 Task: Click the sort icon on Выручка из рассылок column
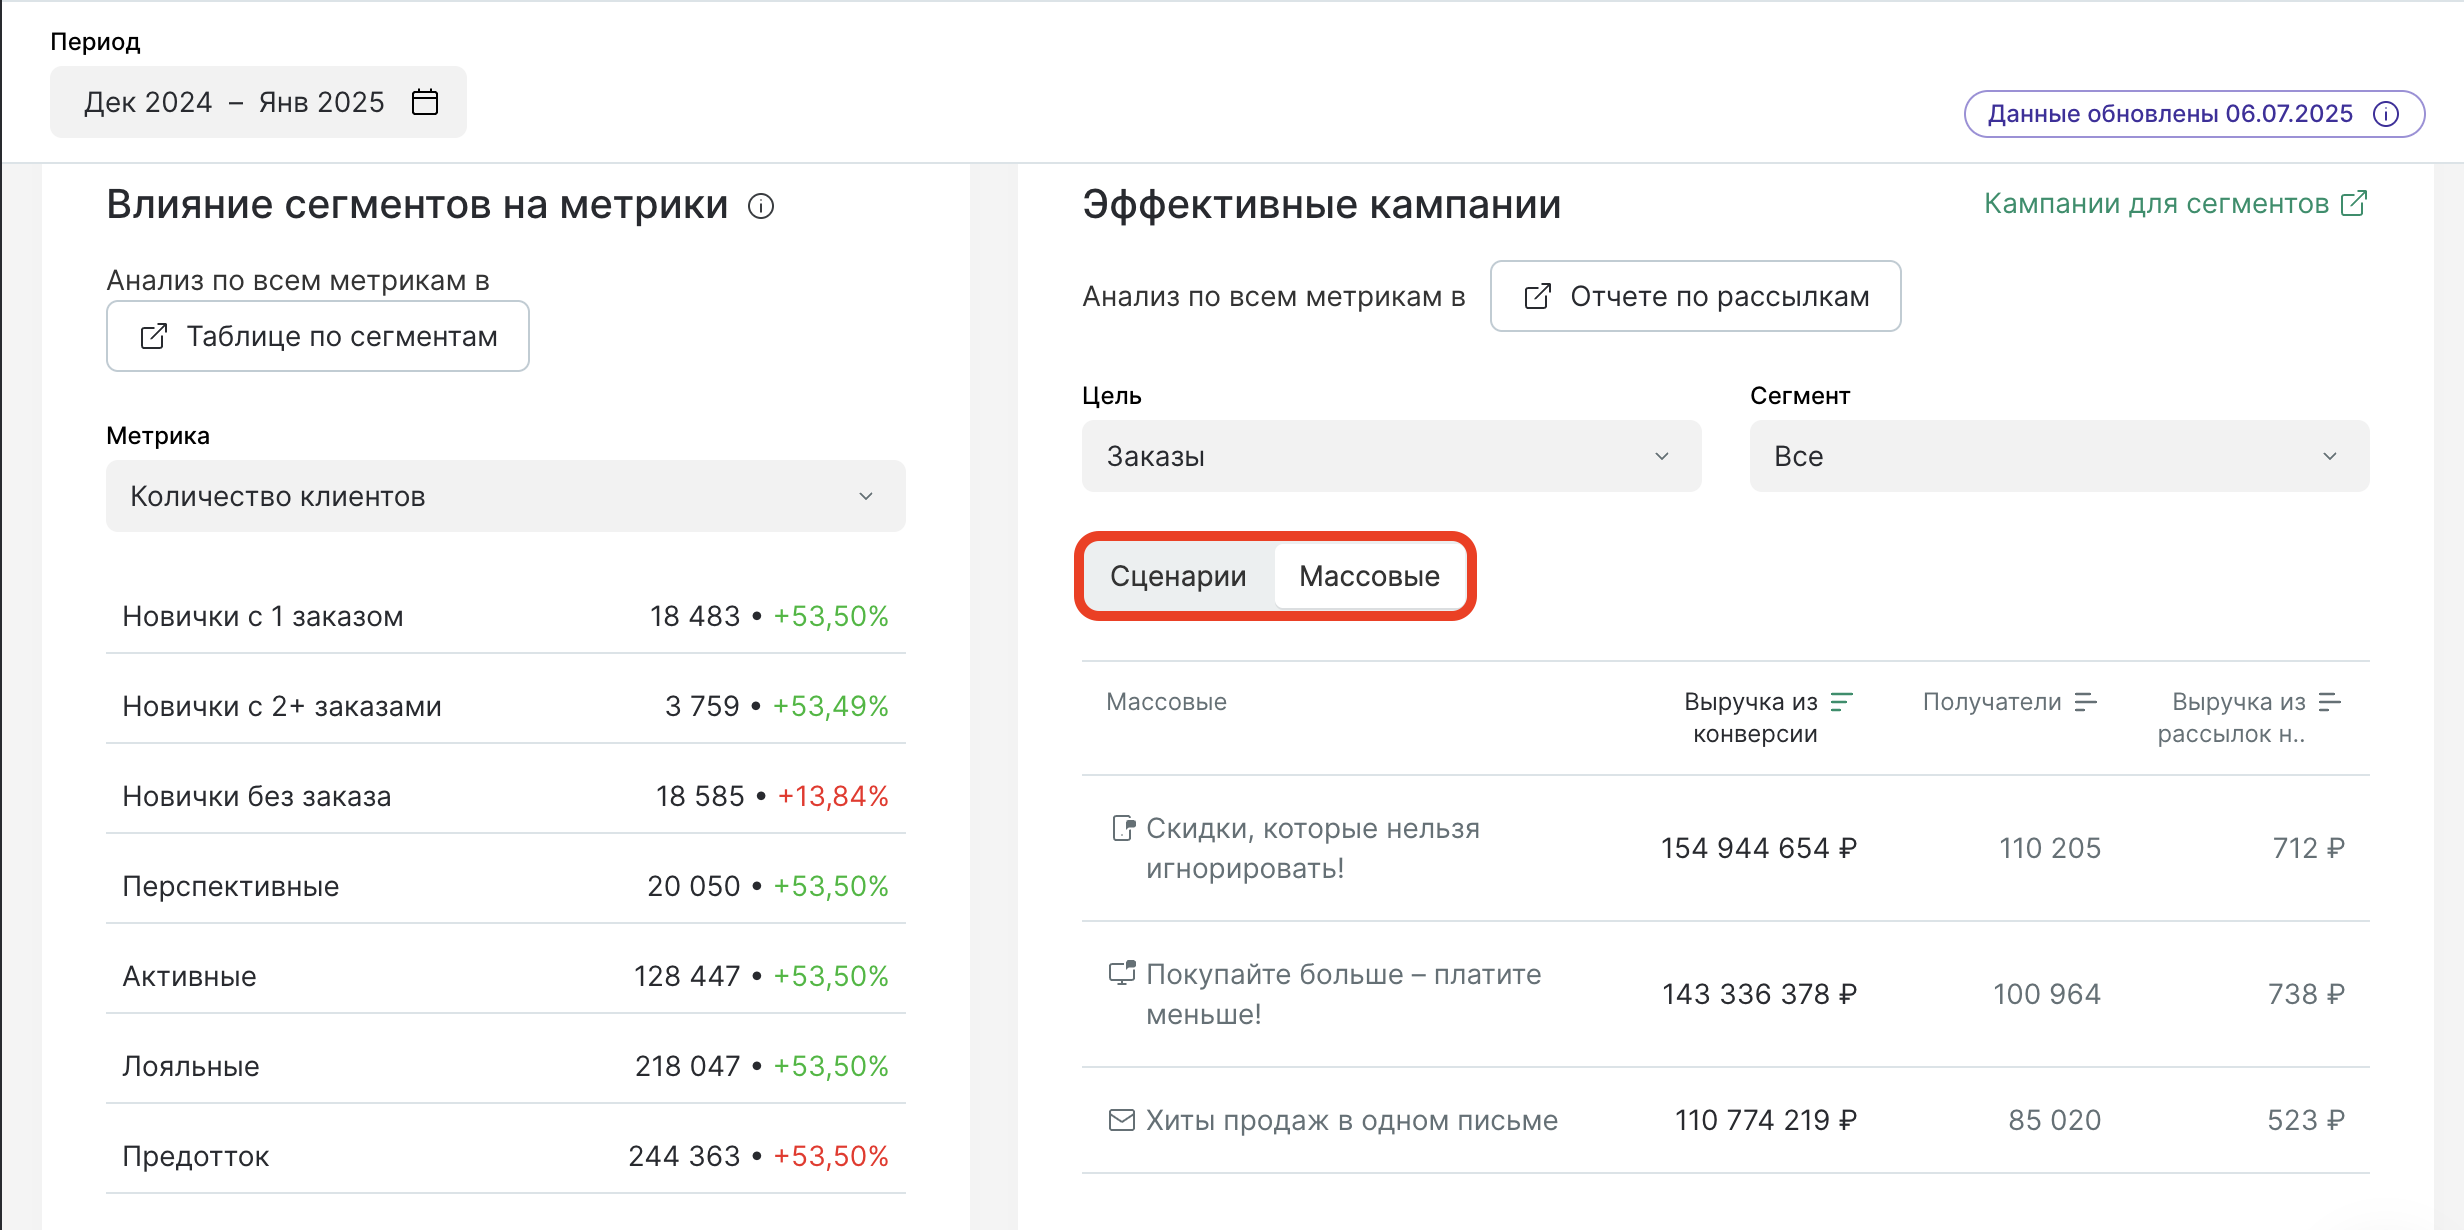point(2330,702)
